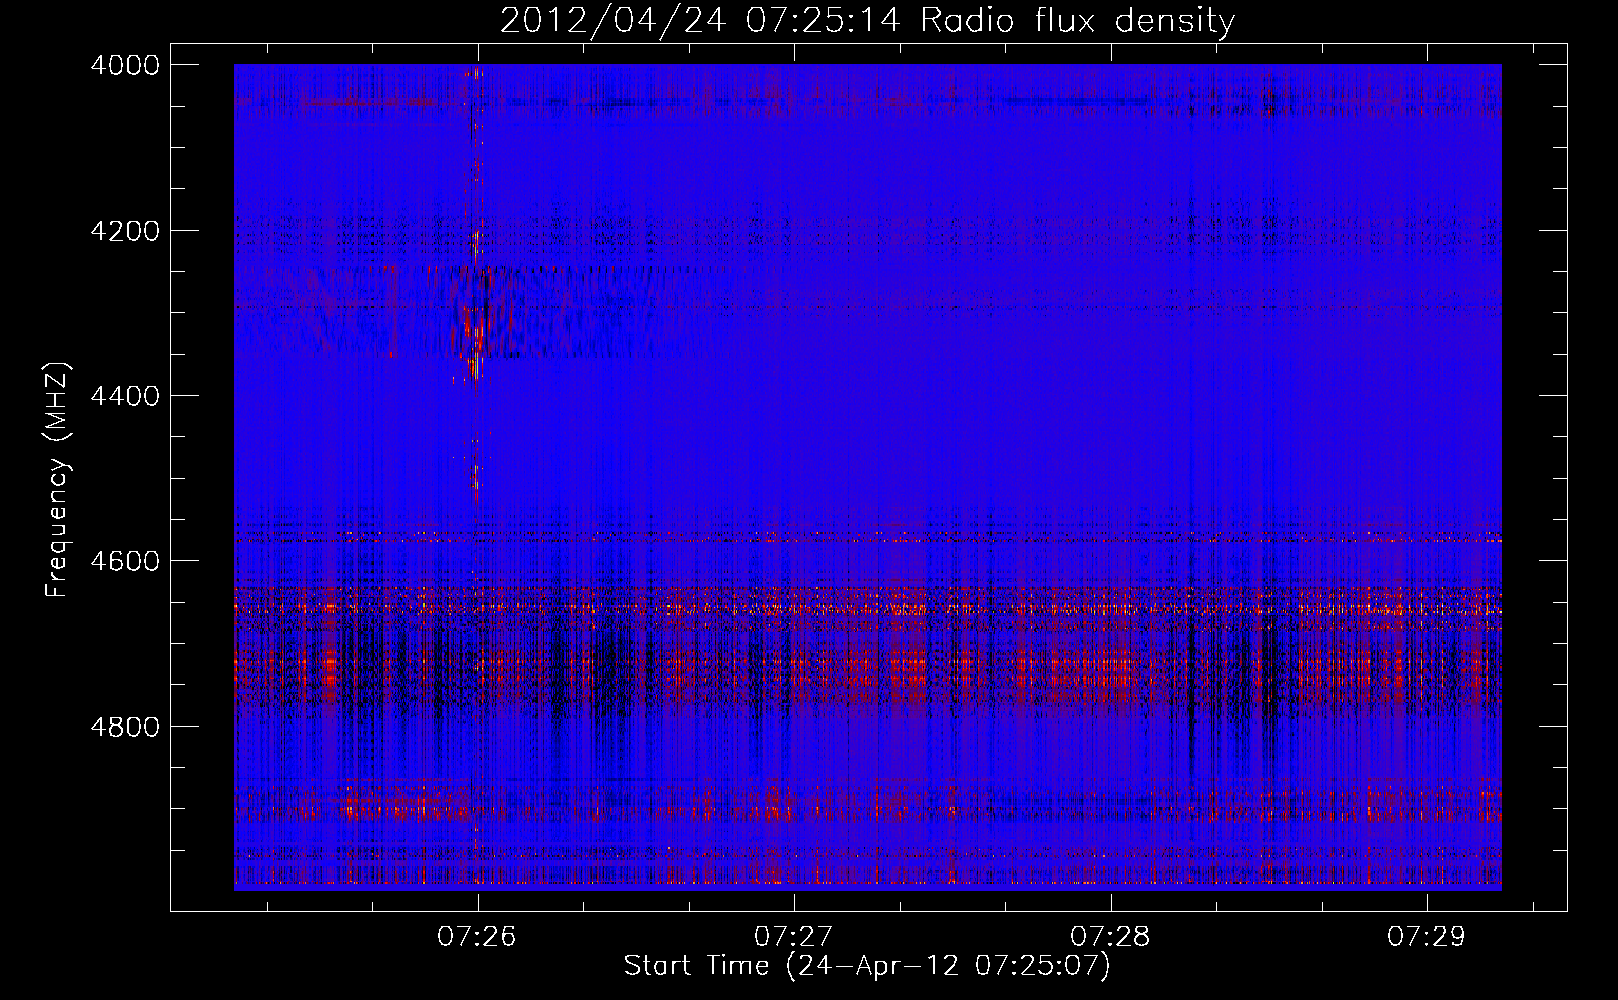This screenshot has width=1618, height=1000.
Task: Select the 4600 frequency tick label
Action: [x=125, y=561]
